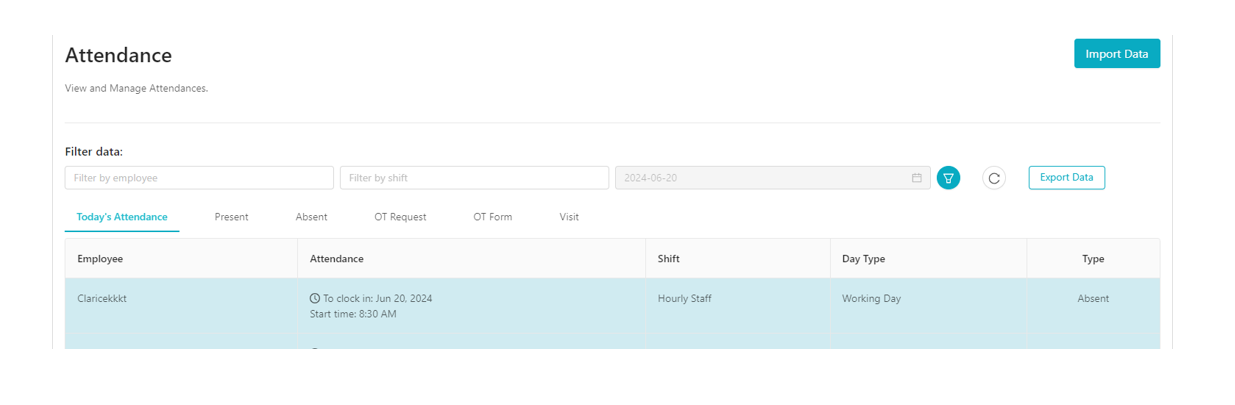Click the circular refresh icon
This screenshot has width=1235, height=405.
click(994, 178)
